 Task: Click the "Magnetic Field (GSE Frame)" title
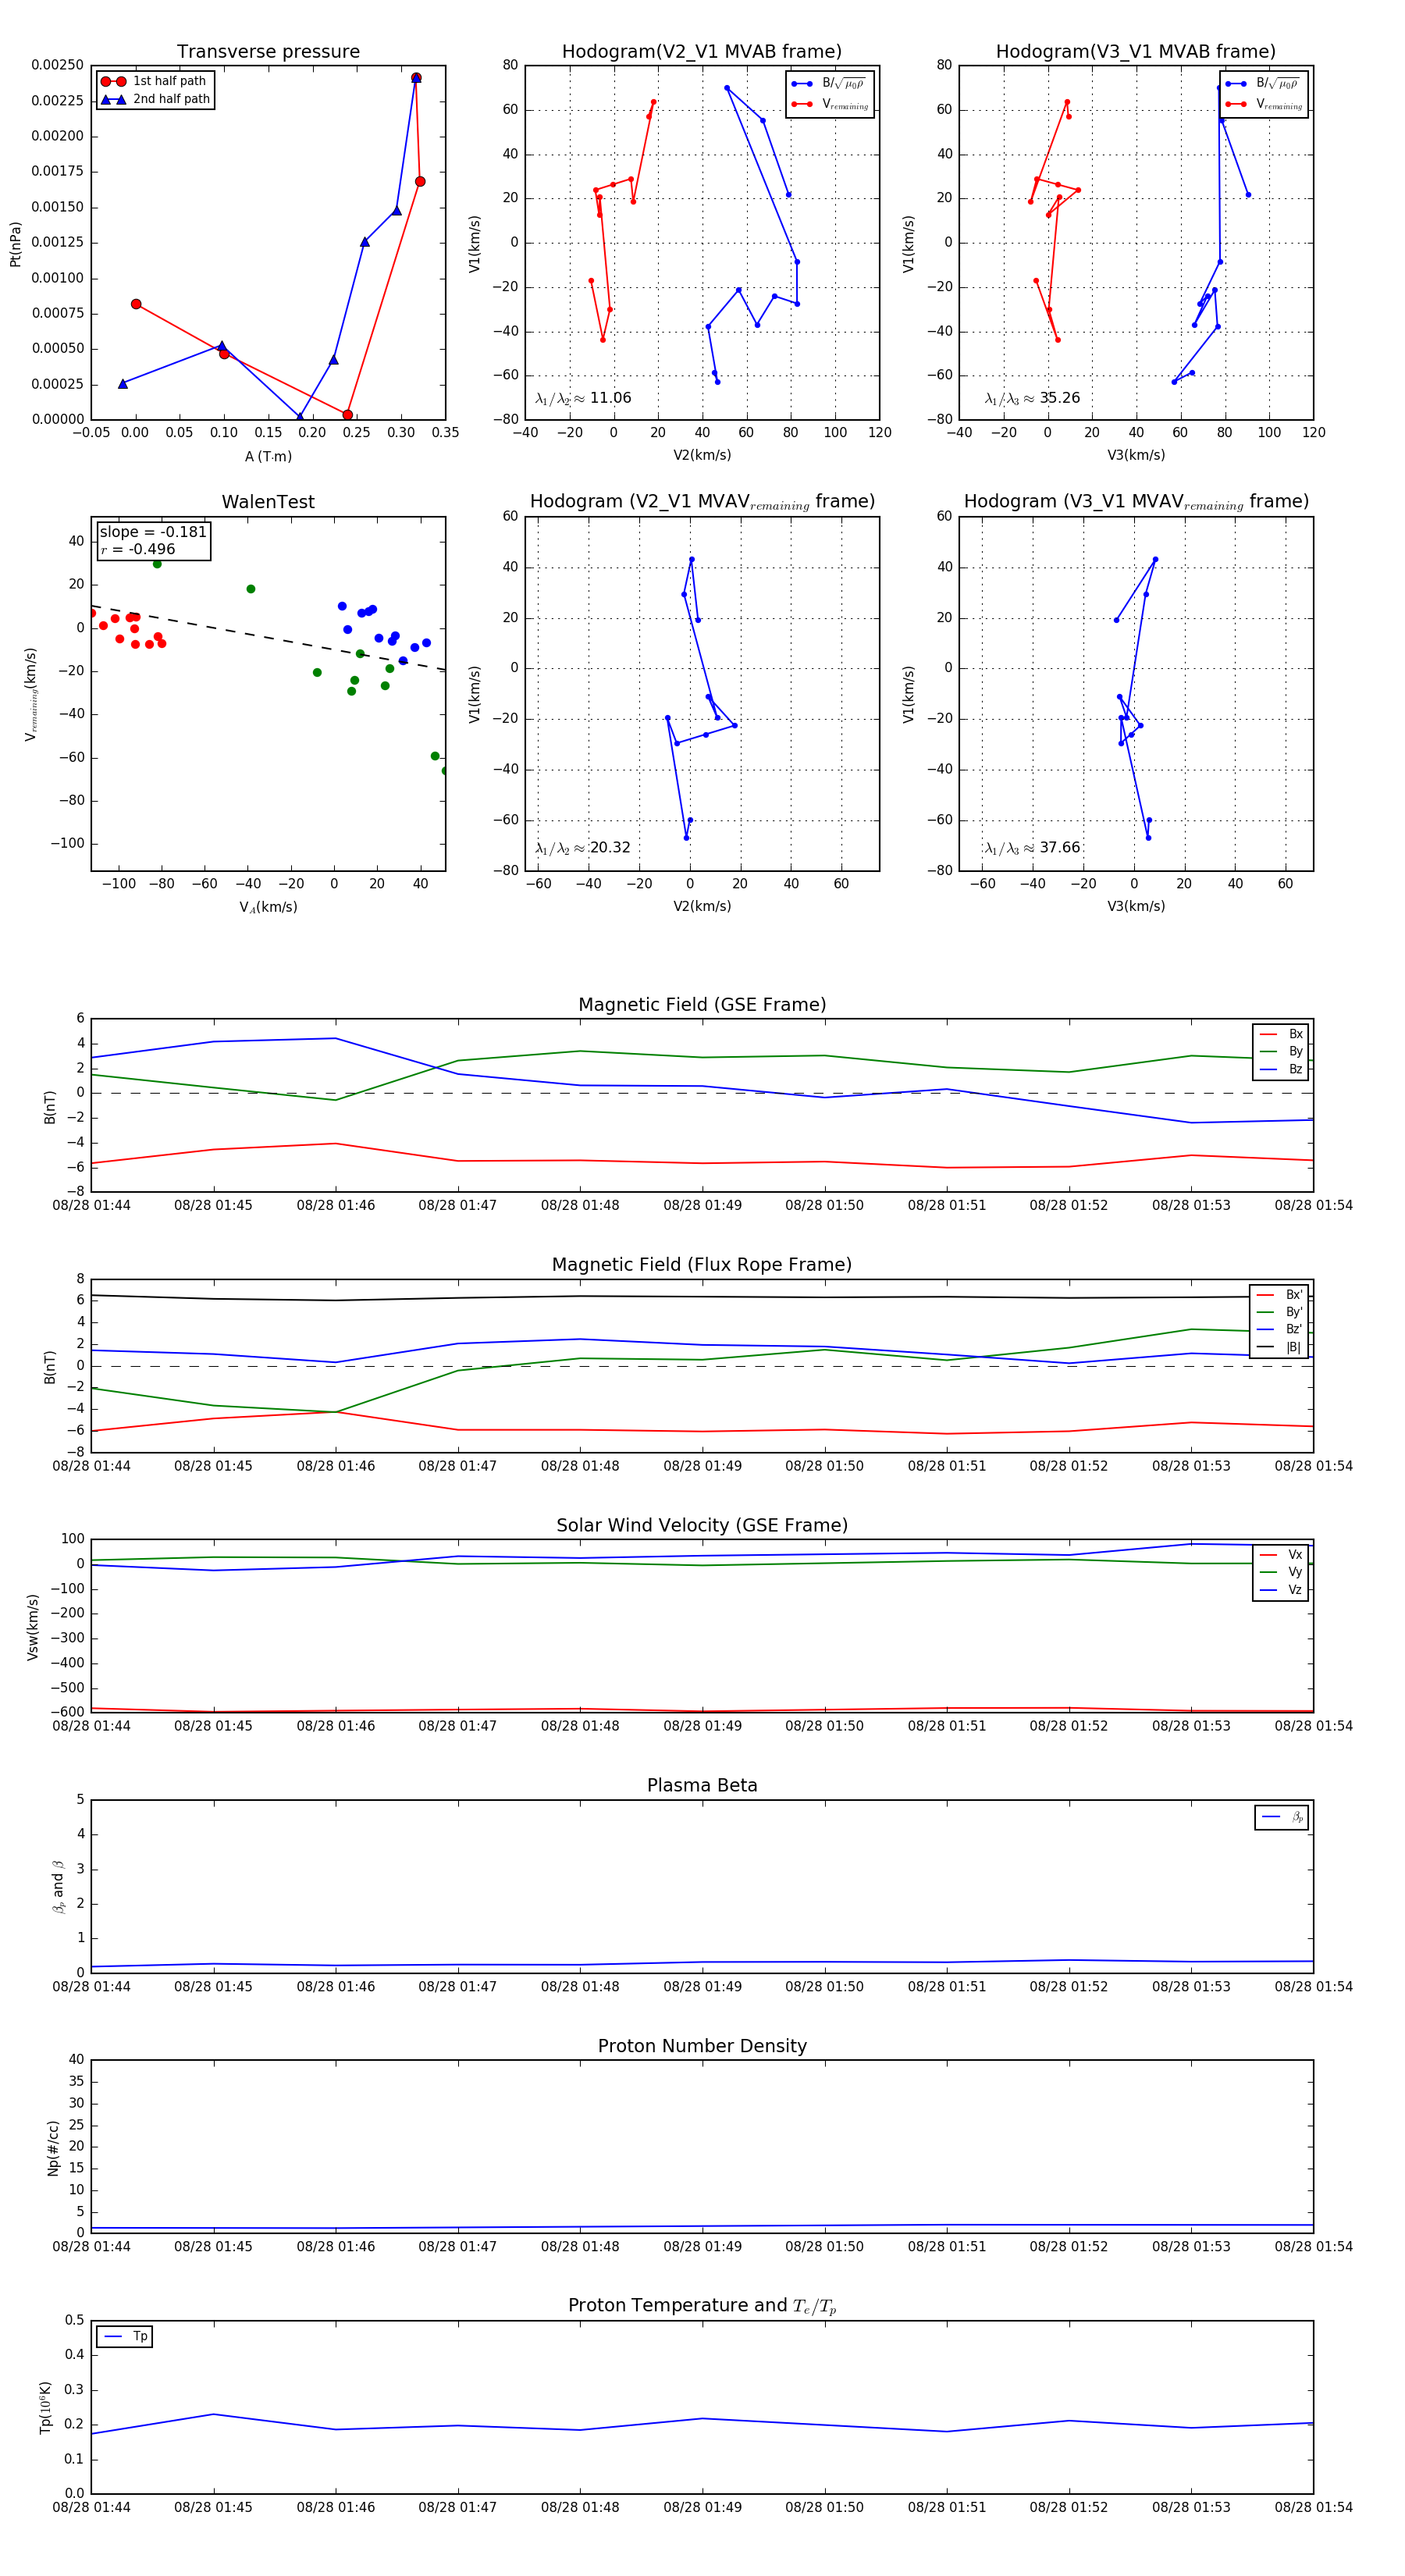[702, 1005]
